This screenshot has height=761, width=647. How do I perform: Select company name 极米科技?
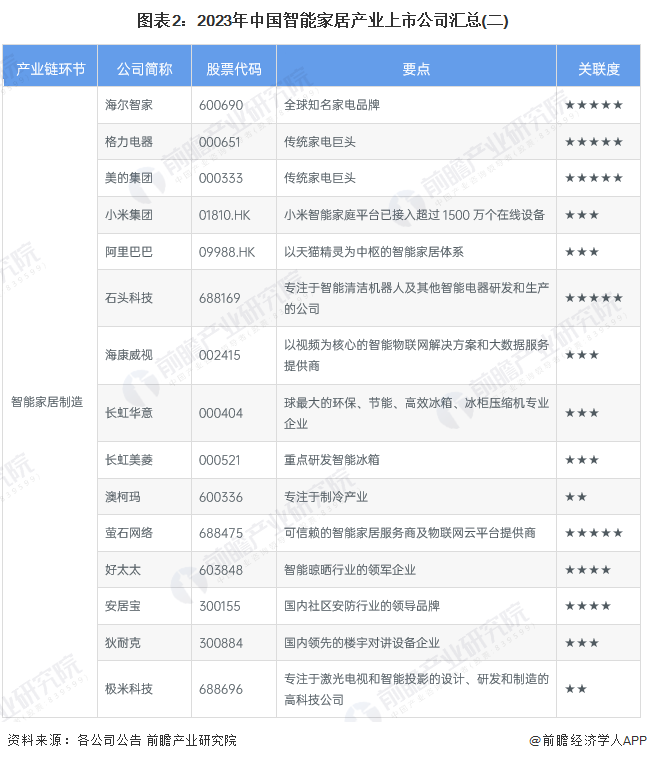pos(129,689)
